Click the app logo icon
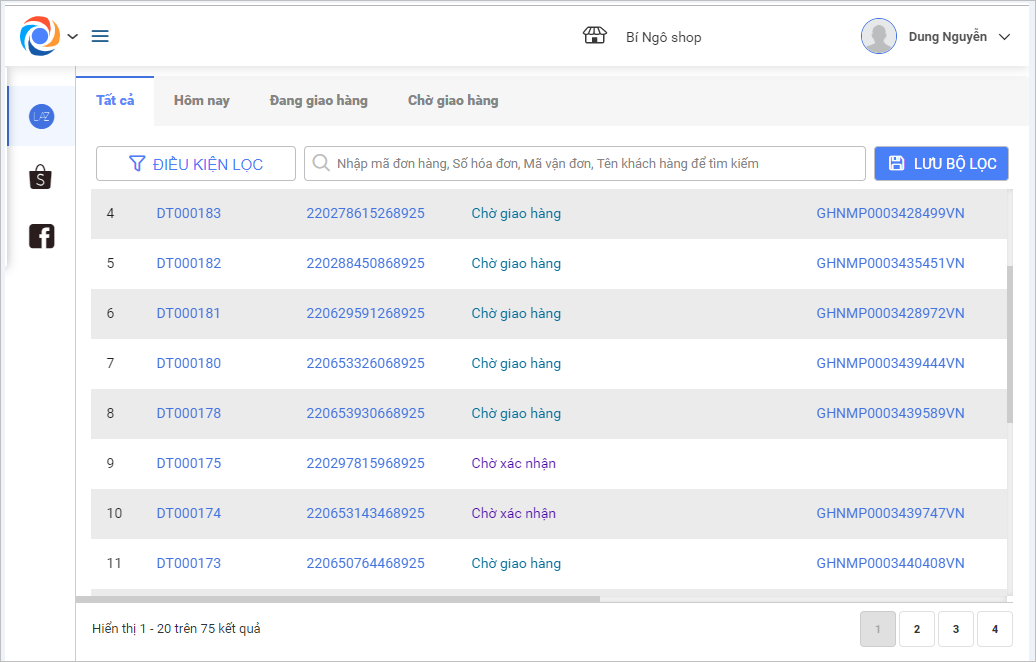The width and height of the screenshot is (1036, 662). 40,36
